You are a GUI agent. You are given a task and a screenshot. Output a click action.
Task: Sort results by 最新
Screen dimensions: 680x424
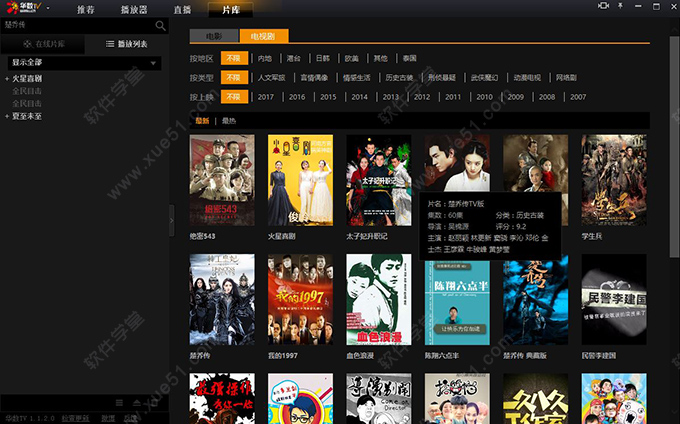pos(202,121)
